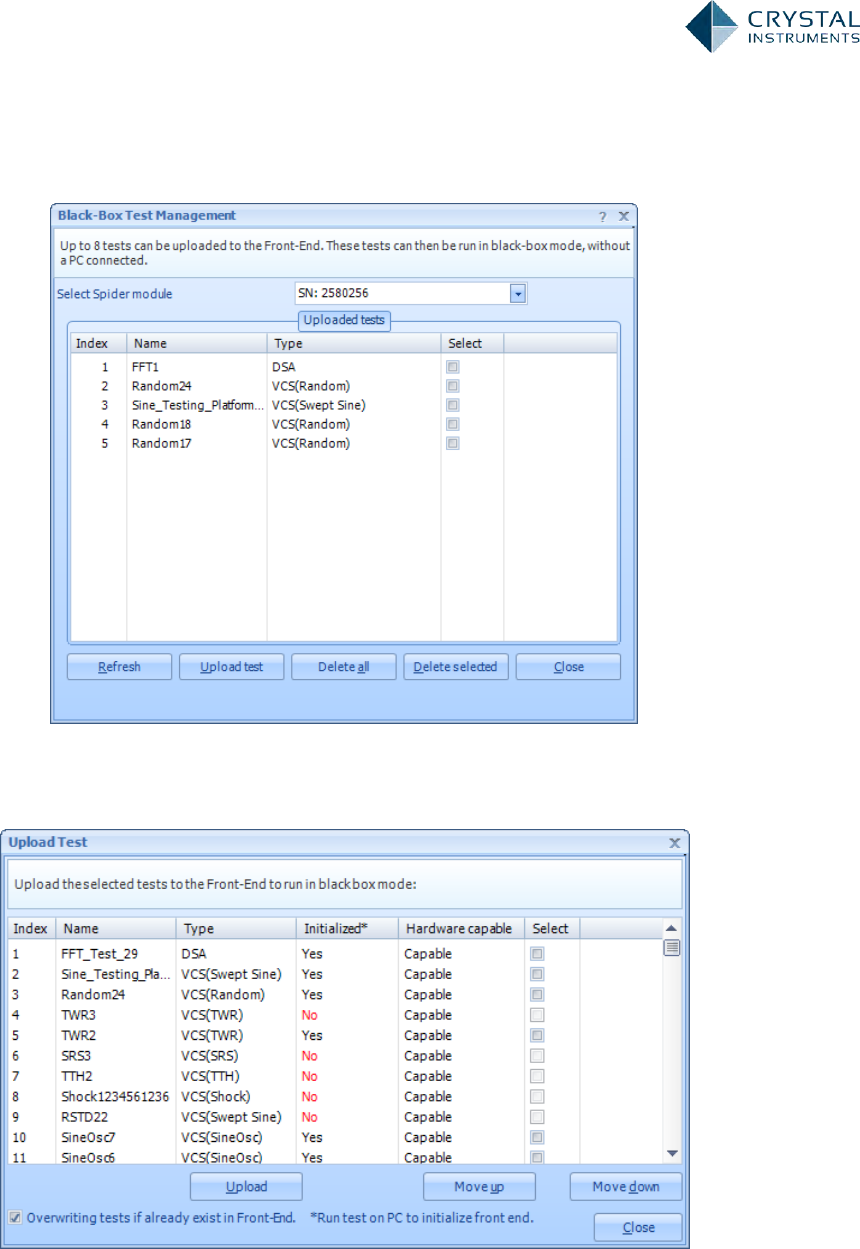Screen dimensions: 860x1249
Task: Click the help question mark in Black-Box Test Management
Action: [602, 216]
